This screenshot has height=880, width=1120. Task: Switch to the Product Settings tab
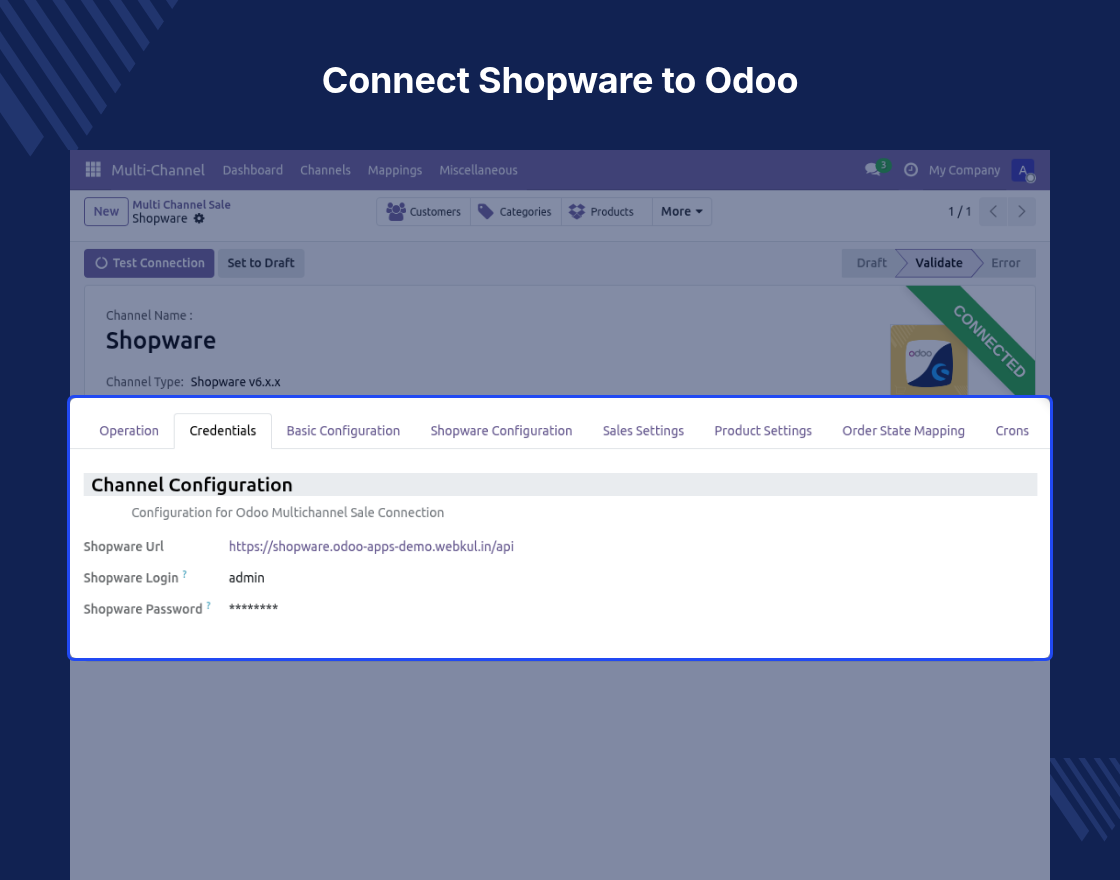point(763,431)
